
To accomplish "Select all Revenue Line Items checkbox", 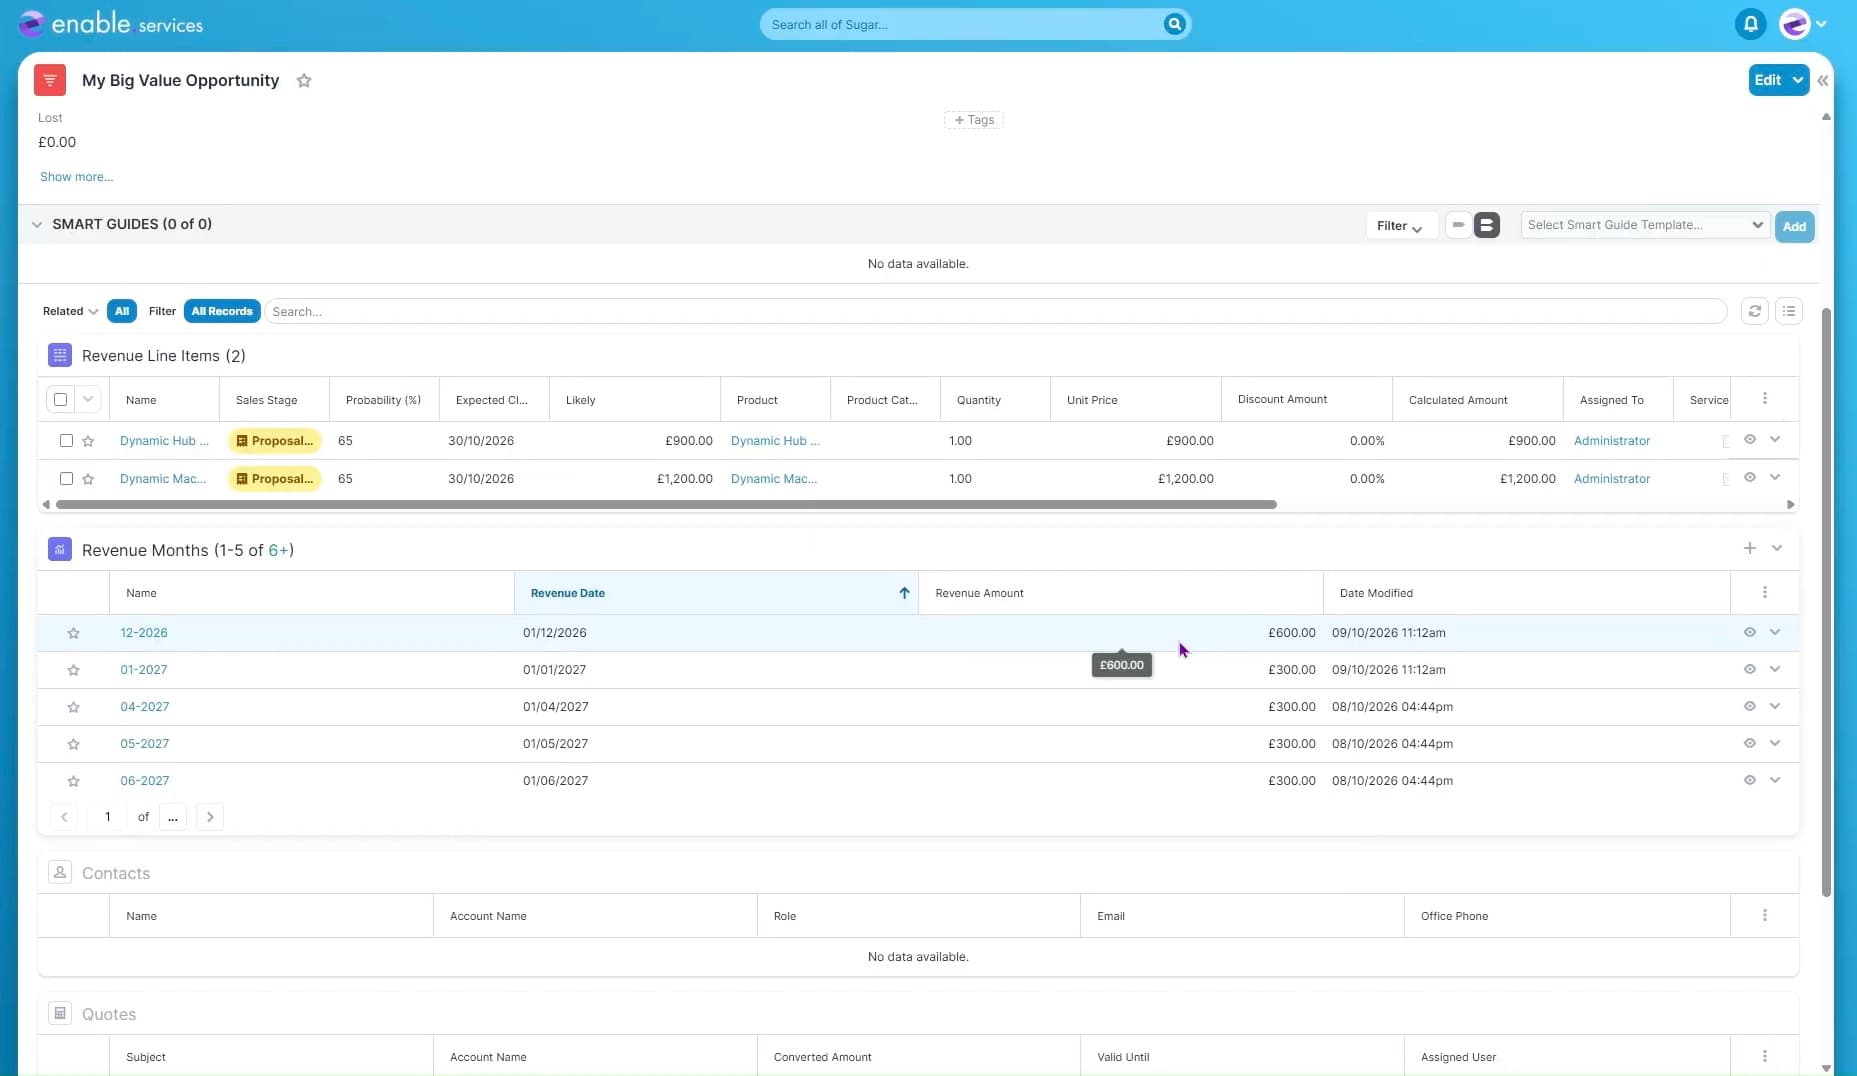I will [x=60, y=399].
